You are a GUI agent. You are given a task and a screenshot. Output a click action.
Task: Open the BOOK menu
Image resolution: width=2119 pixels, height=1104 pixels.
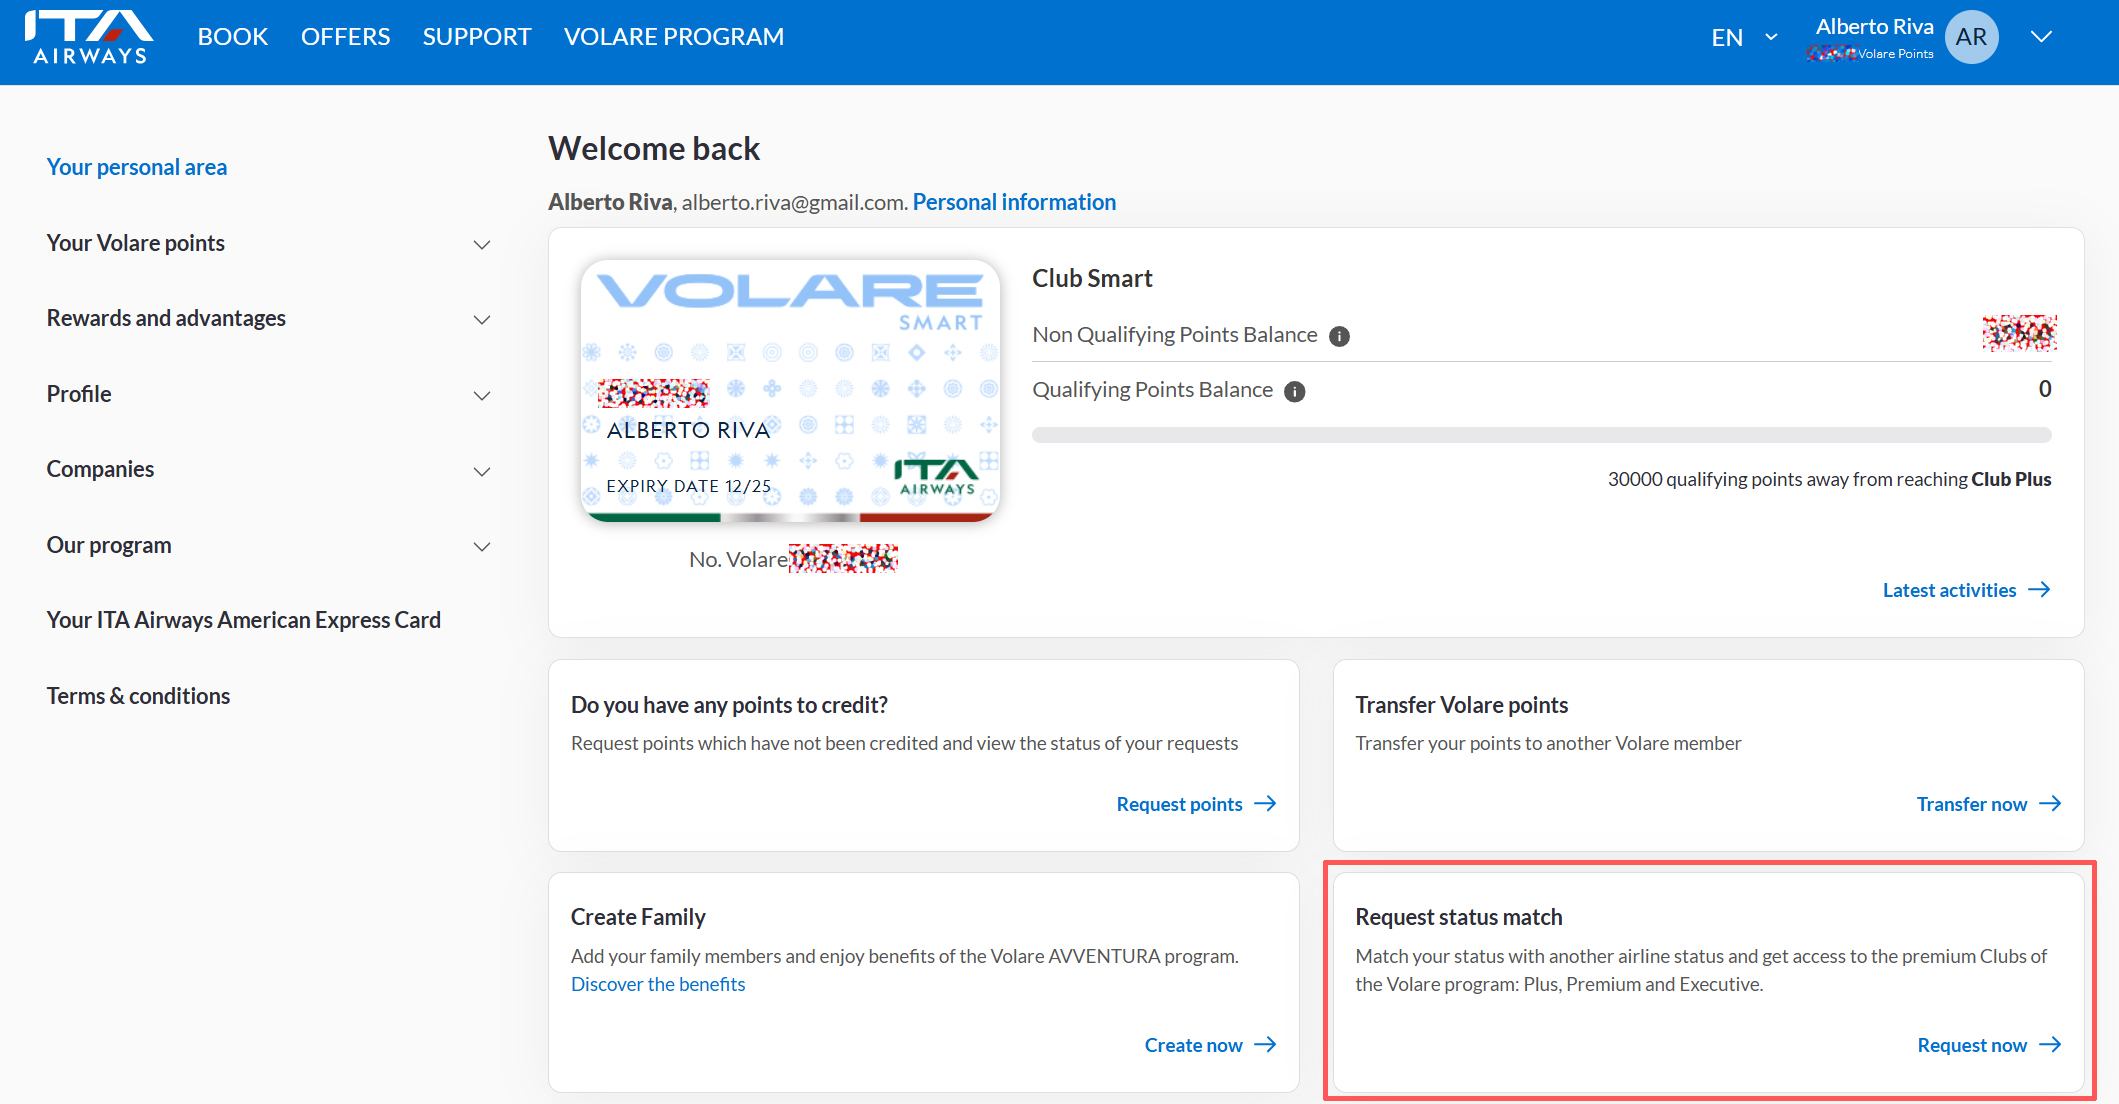point(233,37)
